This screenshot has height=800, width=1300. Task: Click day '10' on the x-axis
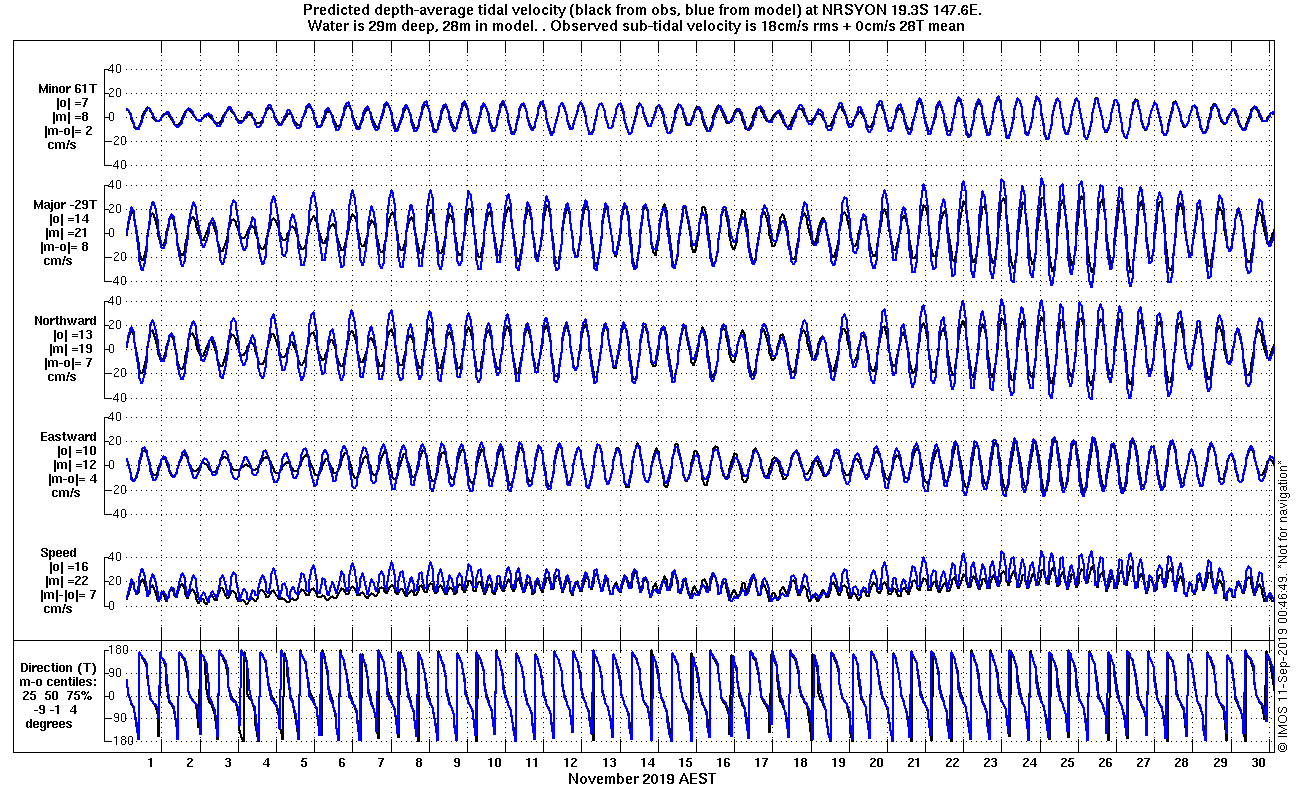coord(495,762)
